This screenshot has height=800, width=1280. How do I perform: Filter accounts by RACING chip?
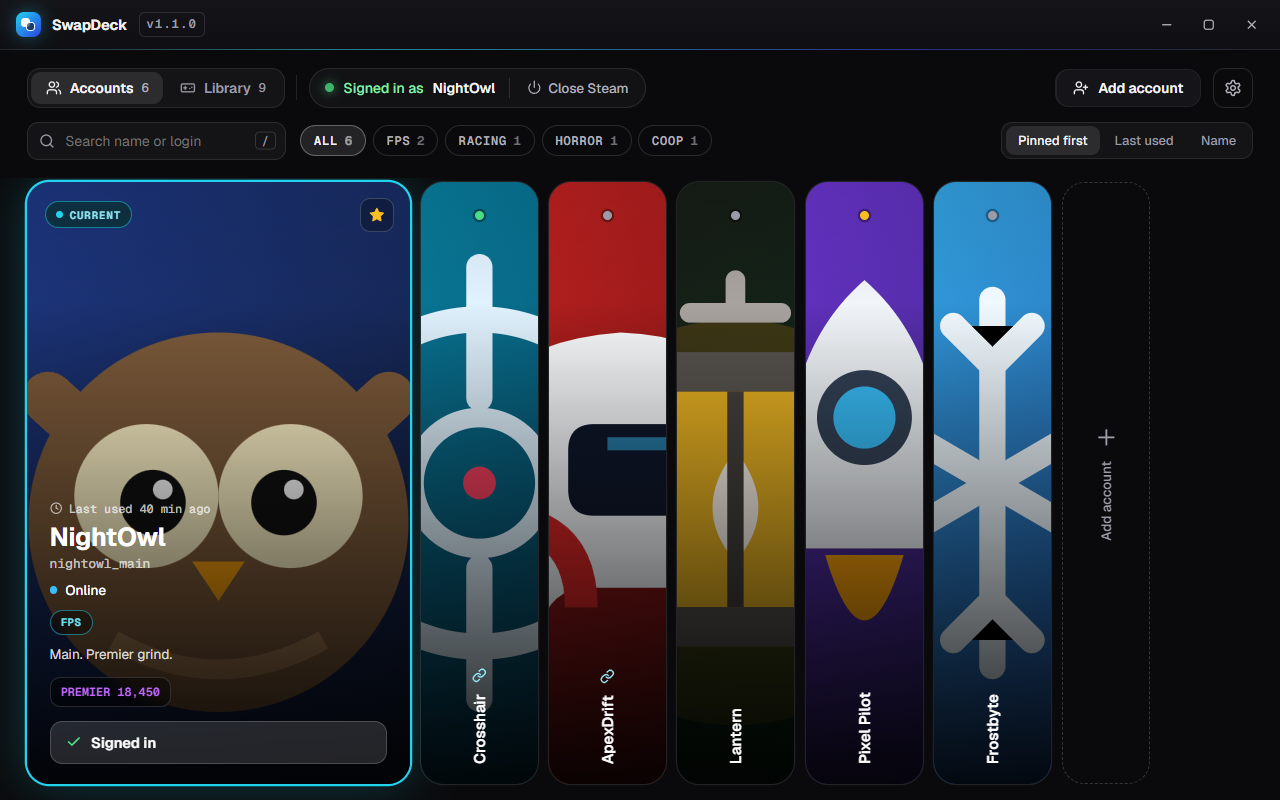(x=490, y=141)
